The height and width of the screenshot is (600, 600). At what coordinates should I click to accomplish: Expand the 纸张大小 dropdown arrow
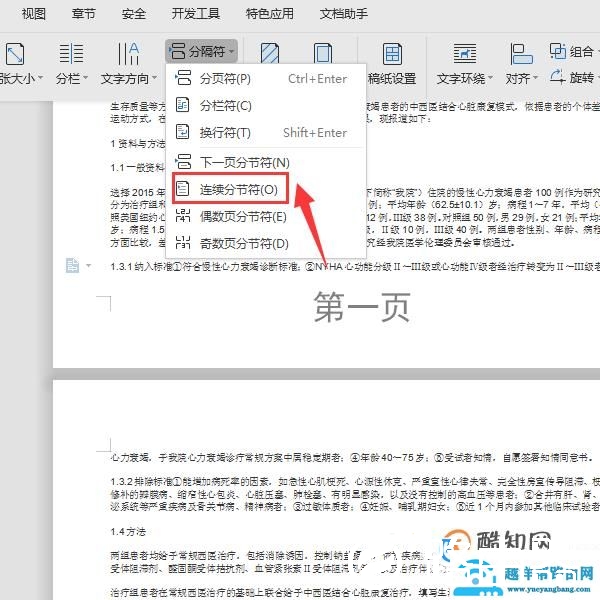click(40, 78)
